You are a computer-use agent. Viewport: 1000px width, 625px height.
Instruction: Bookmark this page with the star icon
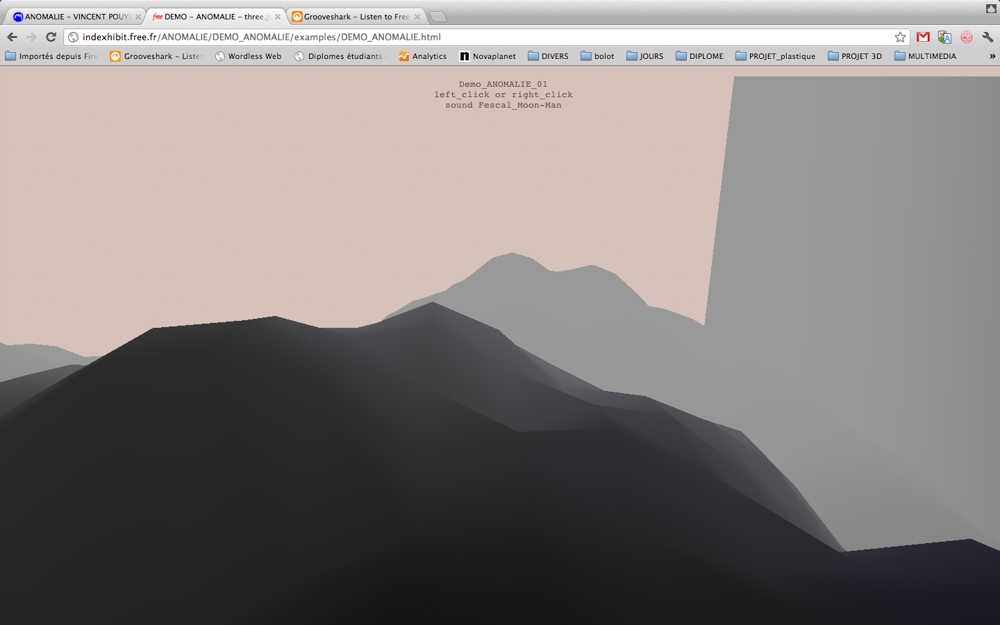tap(900, 37)
